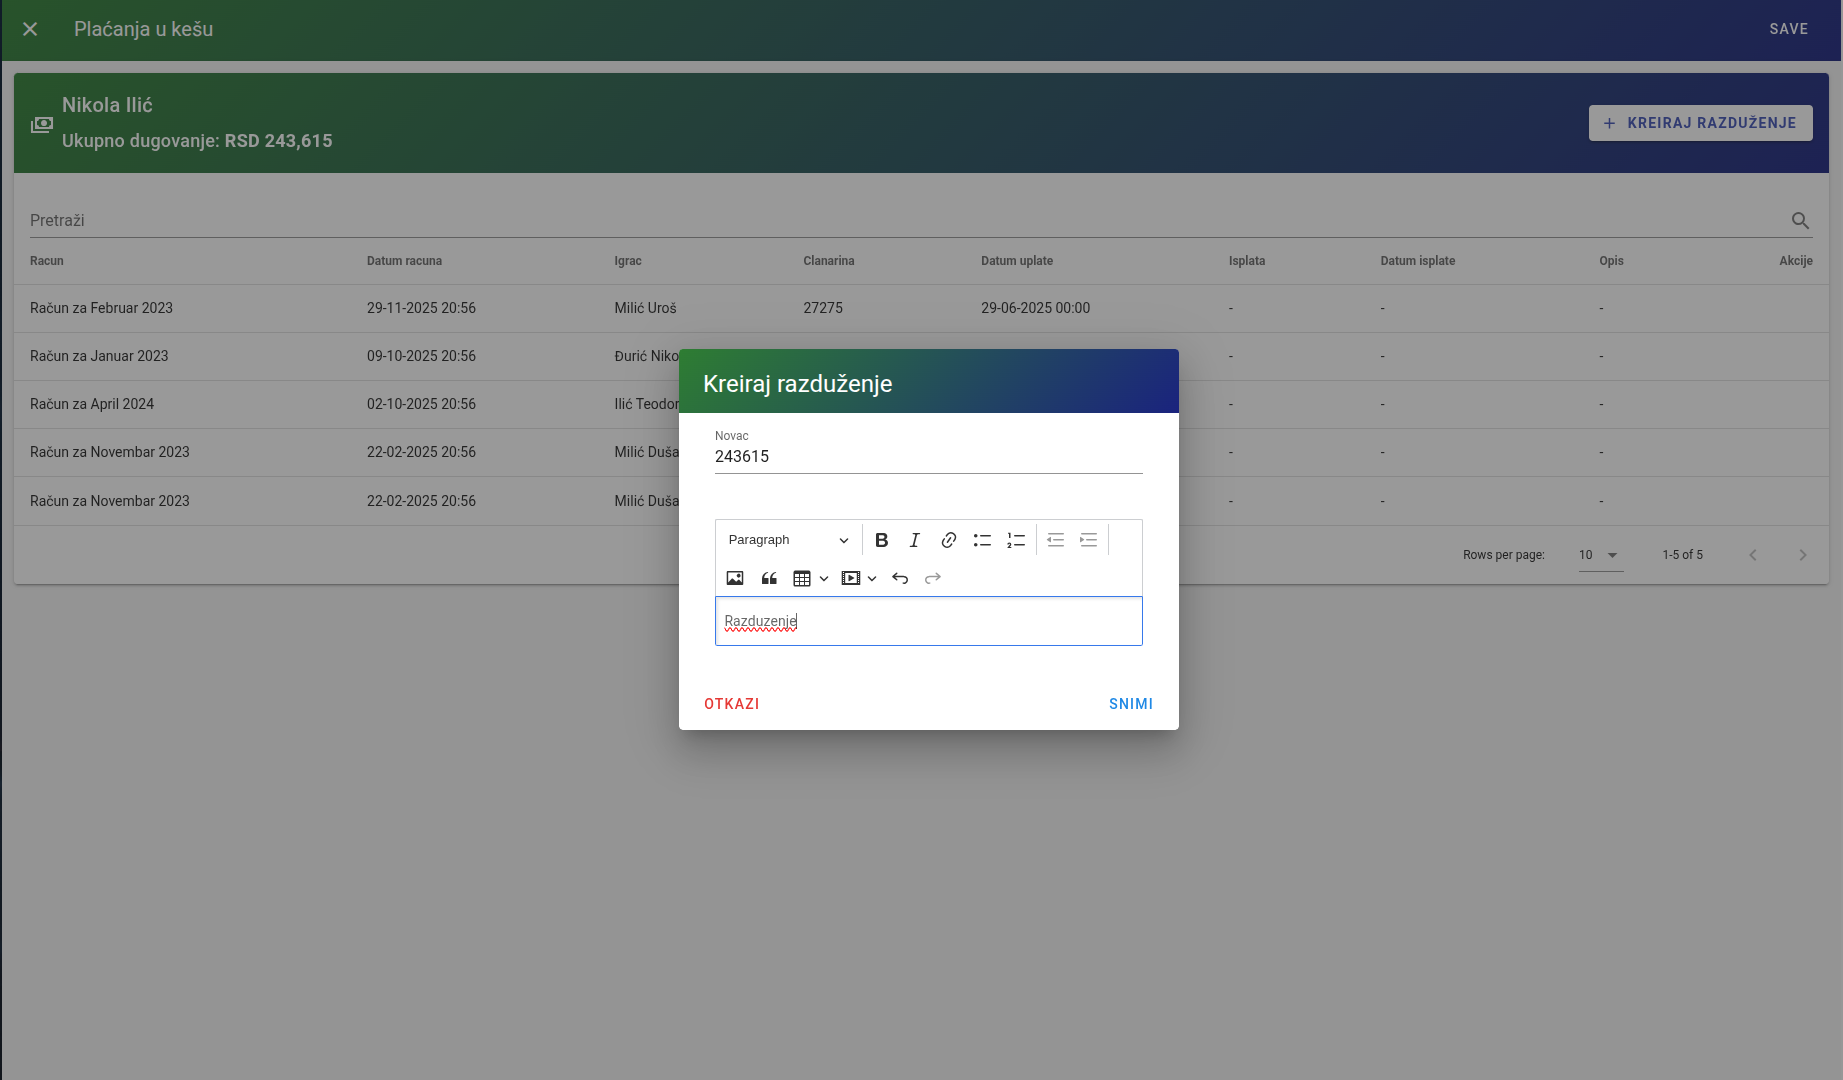
Task: Insert a link with the link icon
Action: (948, 540)
